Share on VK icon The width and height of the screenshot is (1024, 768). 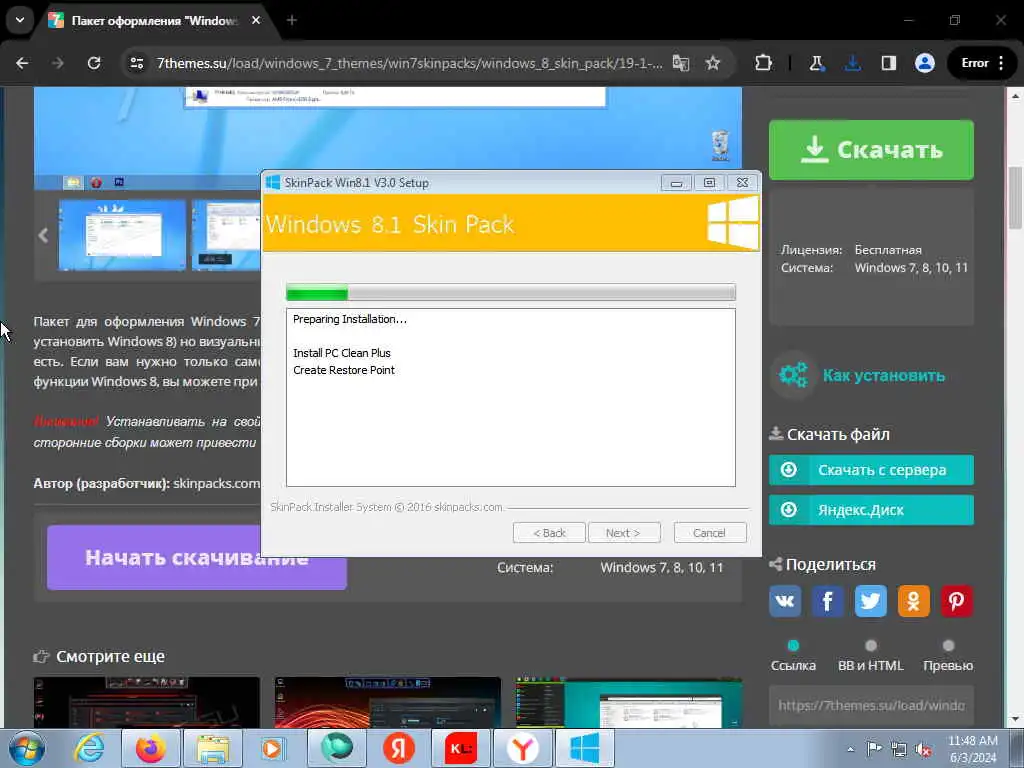785,601
